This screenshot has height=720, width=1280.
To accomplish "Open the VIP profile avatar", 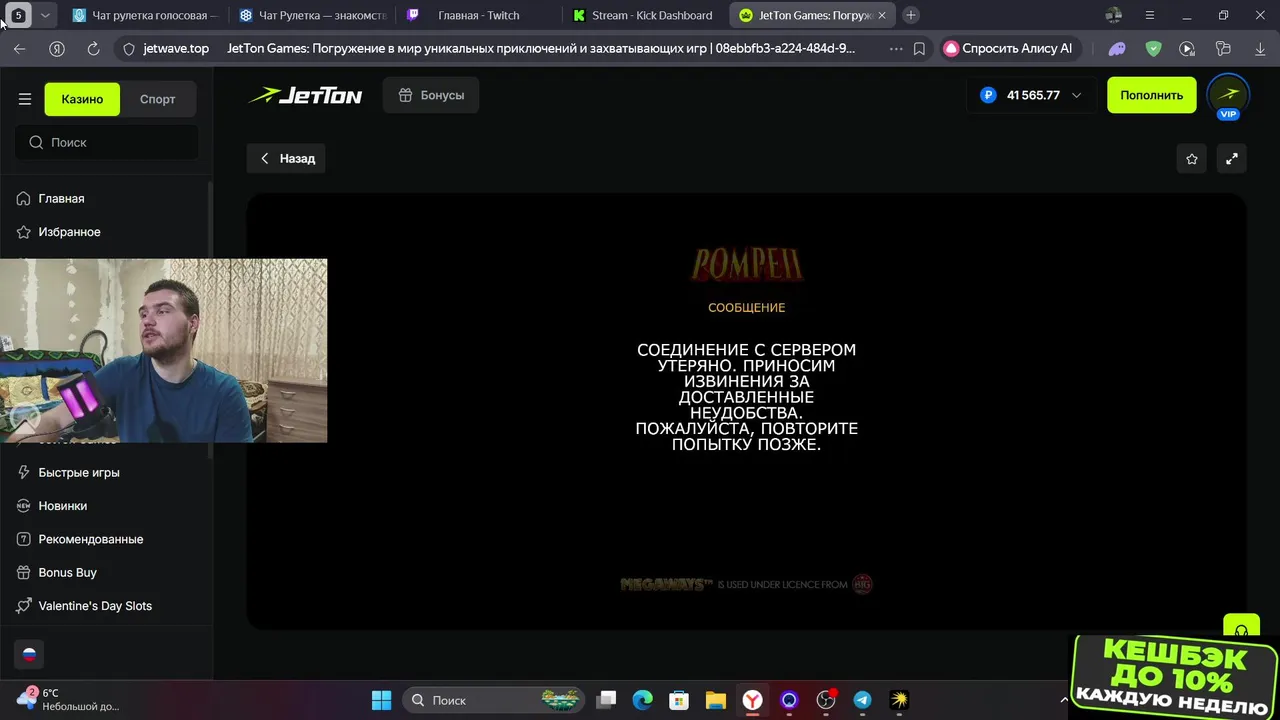I will pos(1228,96).
